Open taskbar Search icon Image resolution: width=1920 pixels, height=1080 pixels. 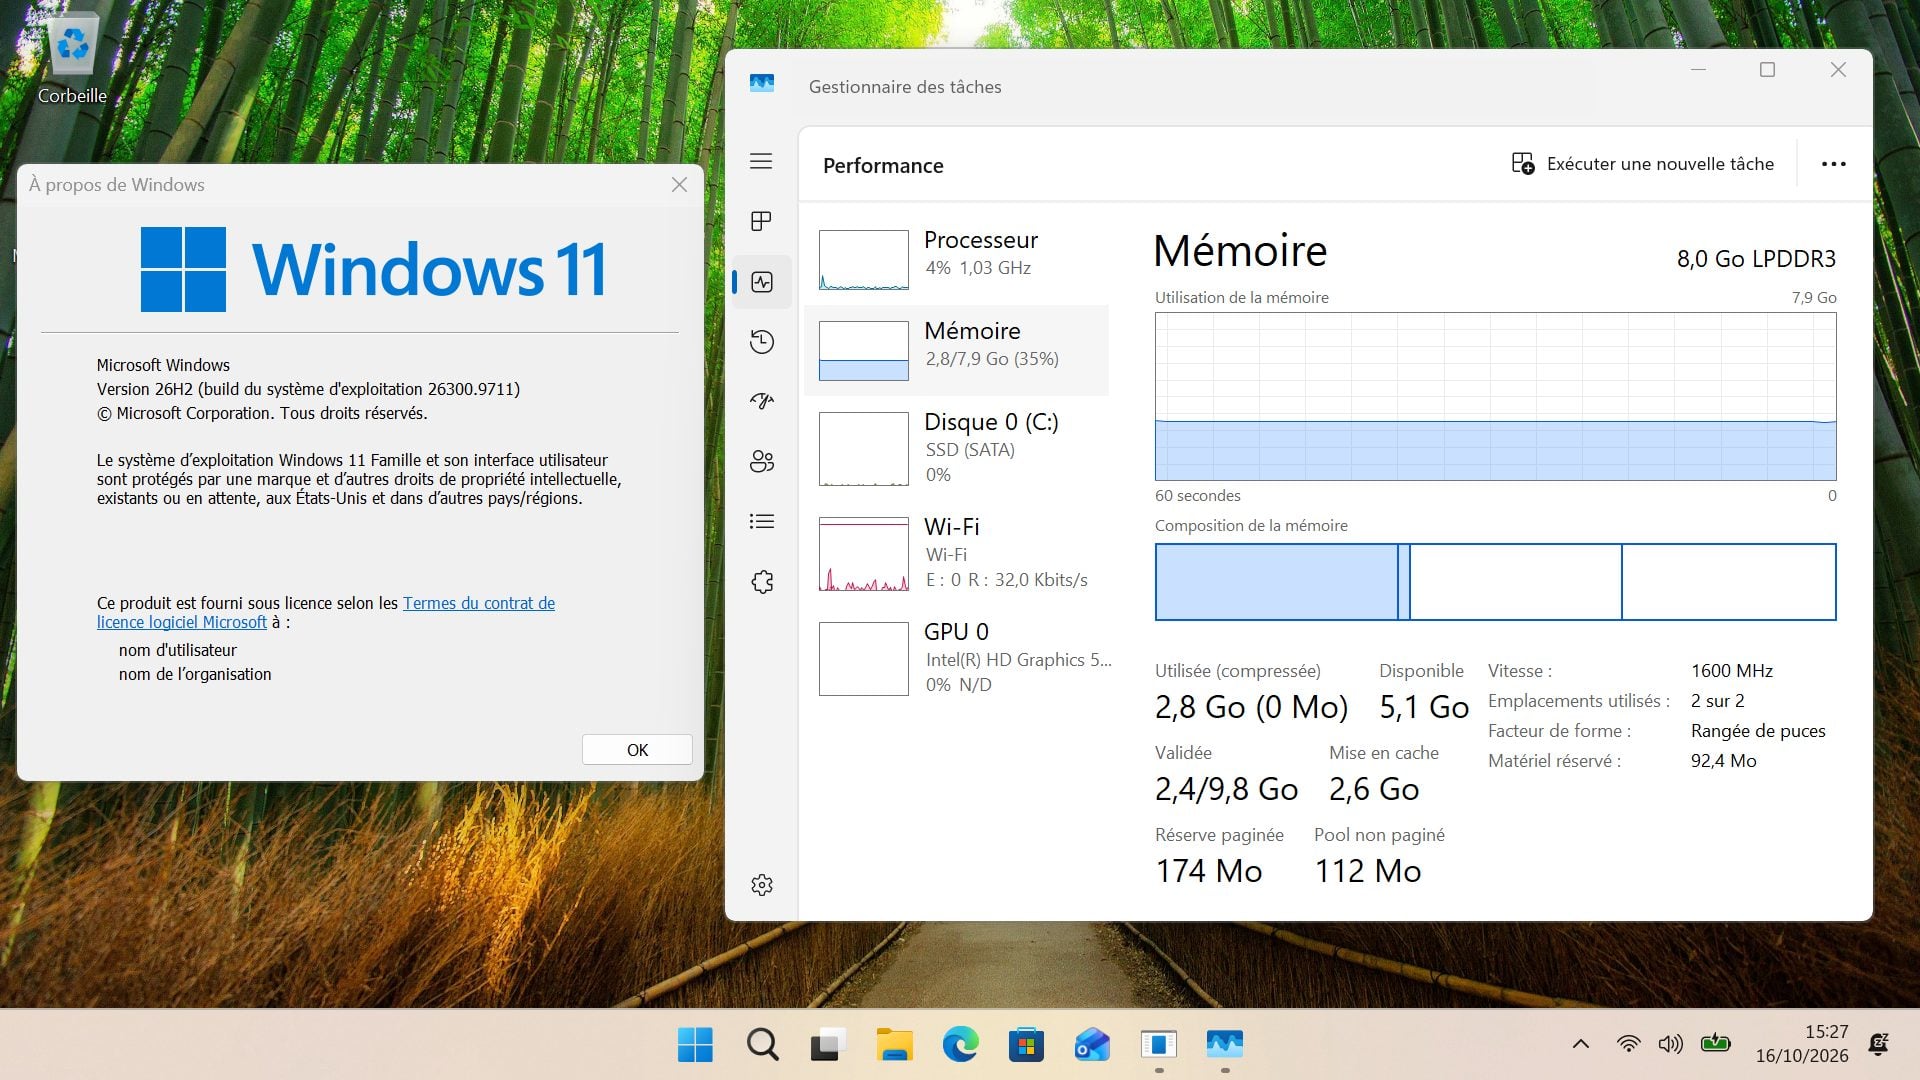click(x=762, y=1045)
